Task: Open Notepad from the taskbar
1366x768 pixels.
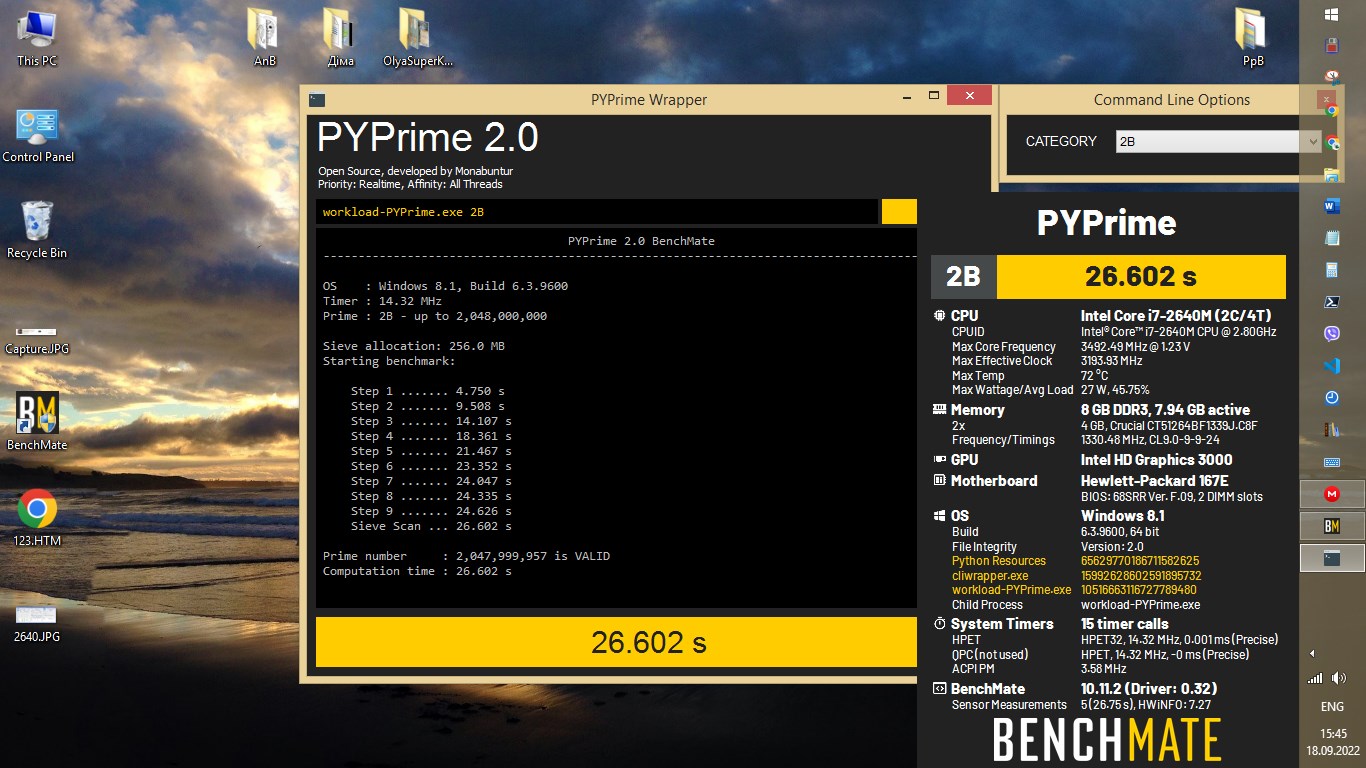Action: pyautogui.click(x=1332, y=238)
